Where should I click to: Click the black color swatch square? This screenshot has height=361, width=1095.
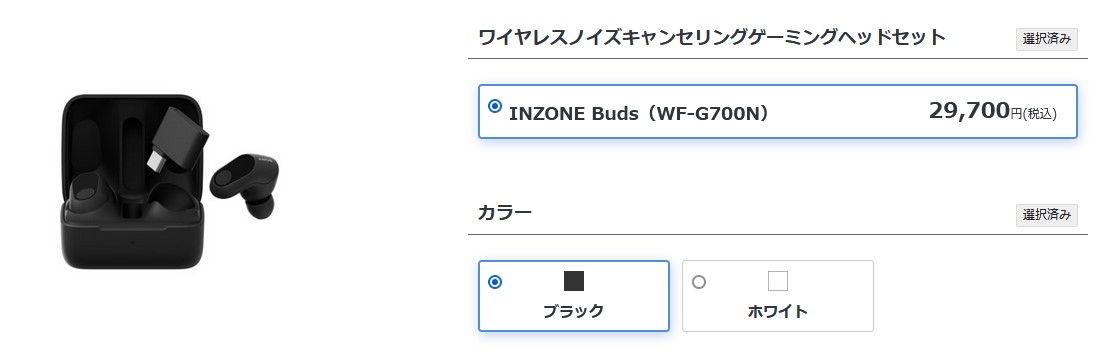coord(574,281)
